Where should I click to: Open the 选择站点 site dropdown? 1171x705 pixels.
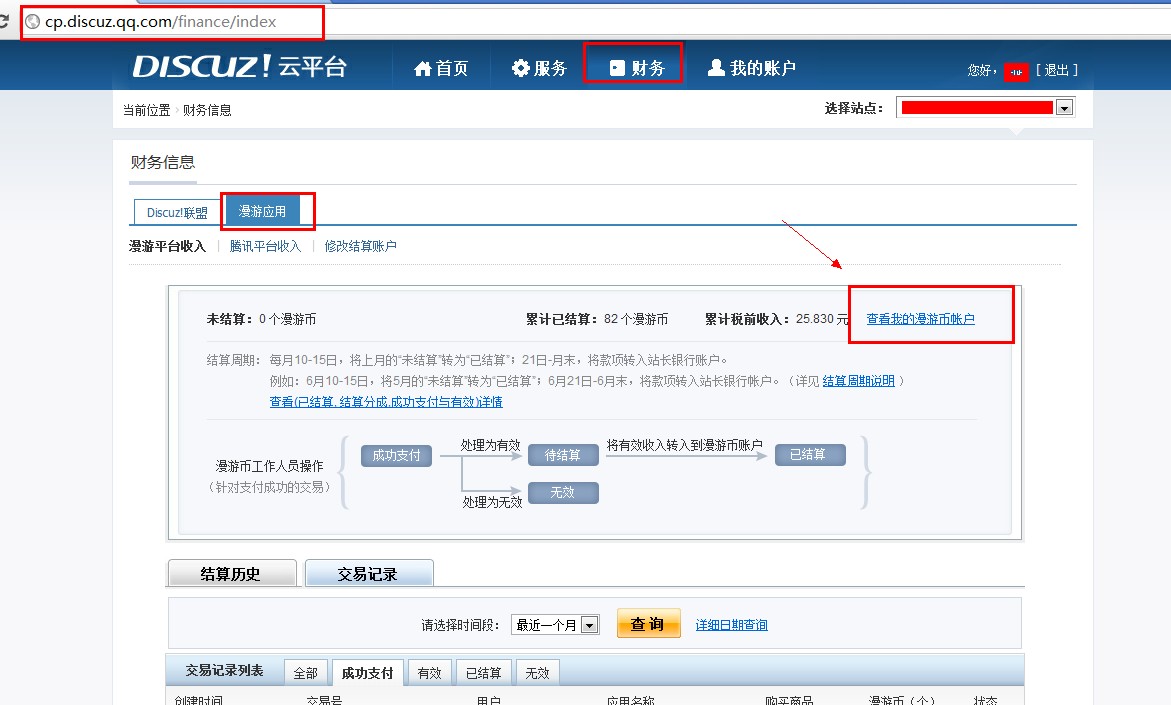click(985, 108)
